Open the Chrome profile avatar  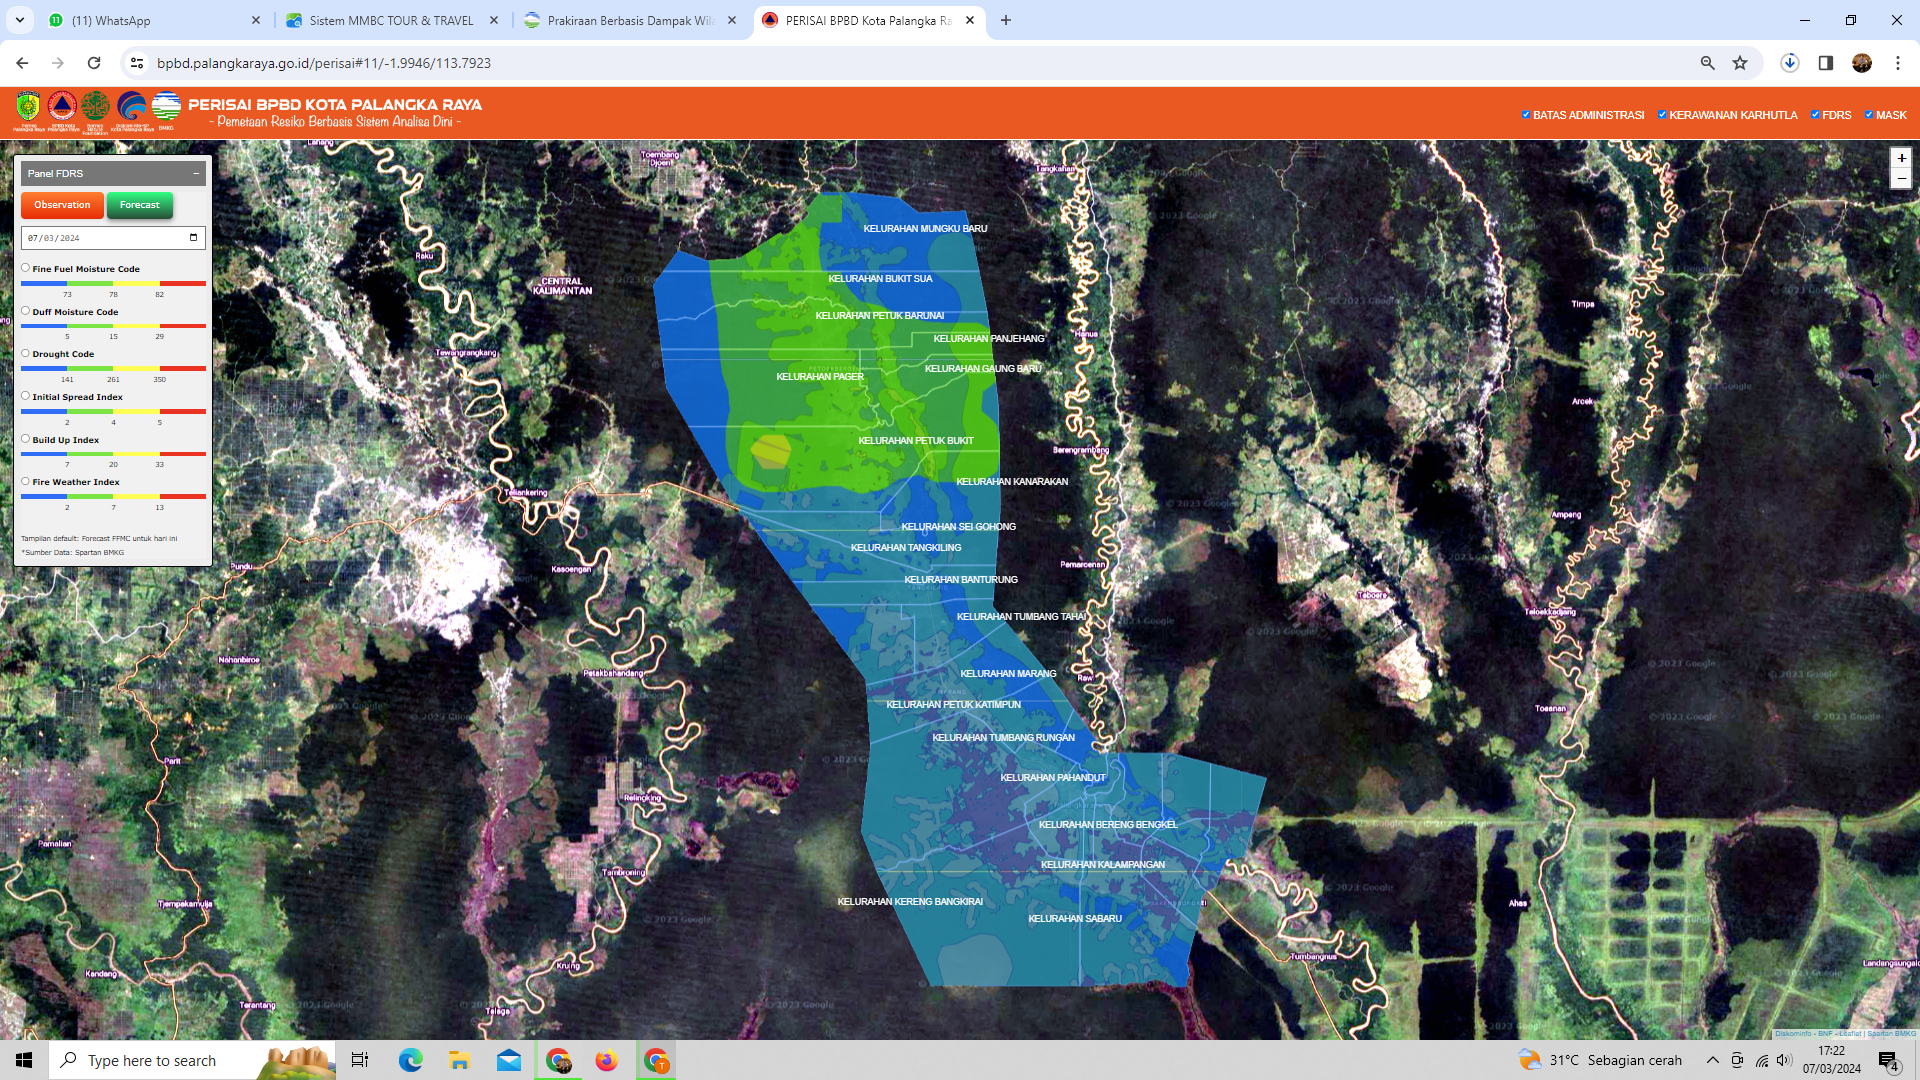pyautogui.click(x=1862, y=63)
